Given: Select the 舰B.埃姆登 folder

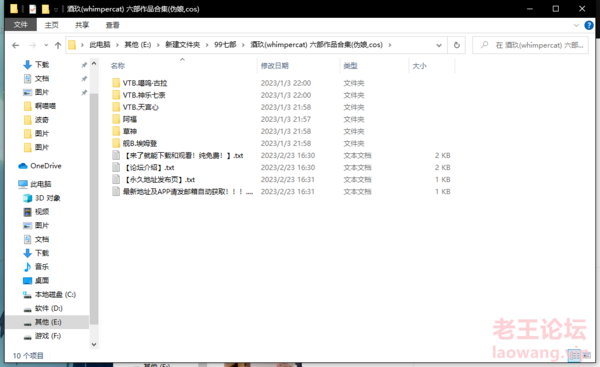Looking at the screenshot, I should click(x=140, y=144).
